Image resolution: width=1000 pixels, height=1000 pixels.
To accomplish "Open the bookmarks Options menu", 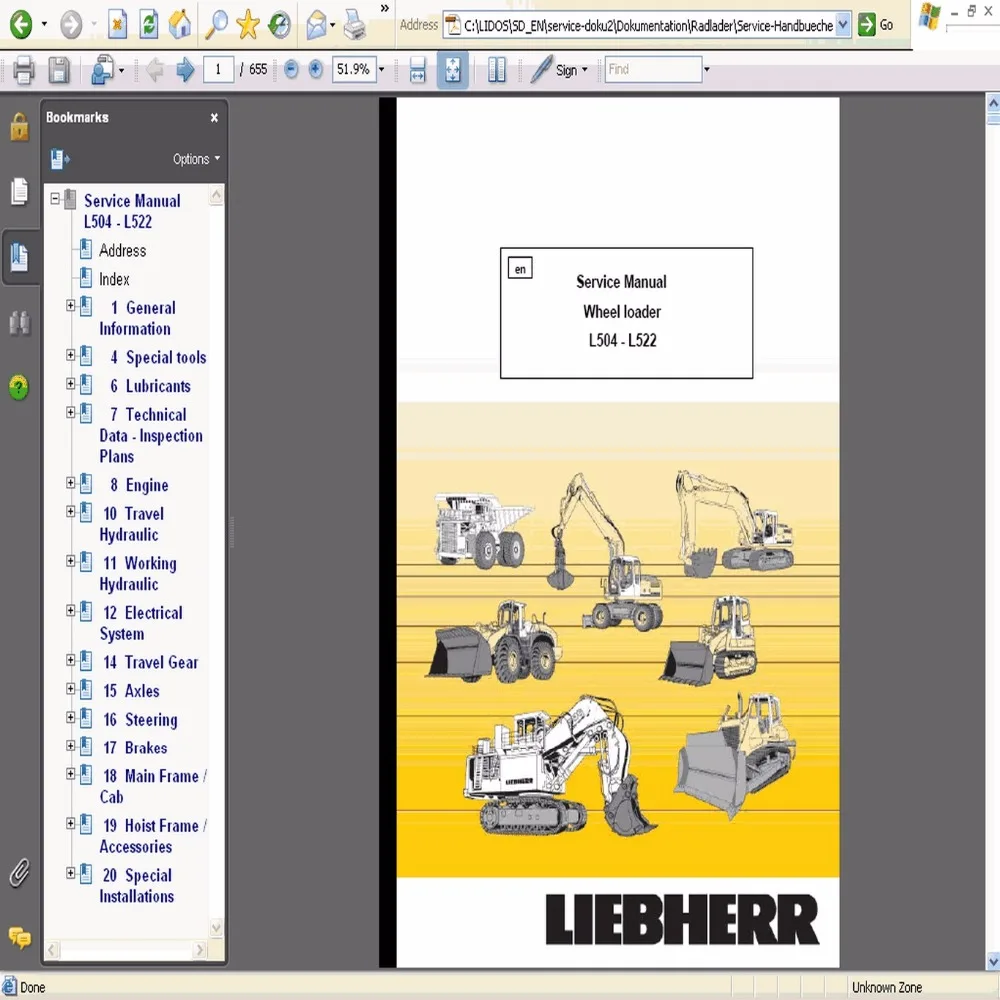I will tap(196, 159).
